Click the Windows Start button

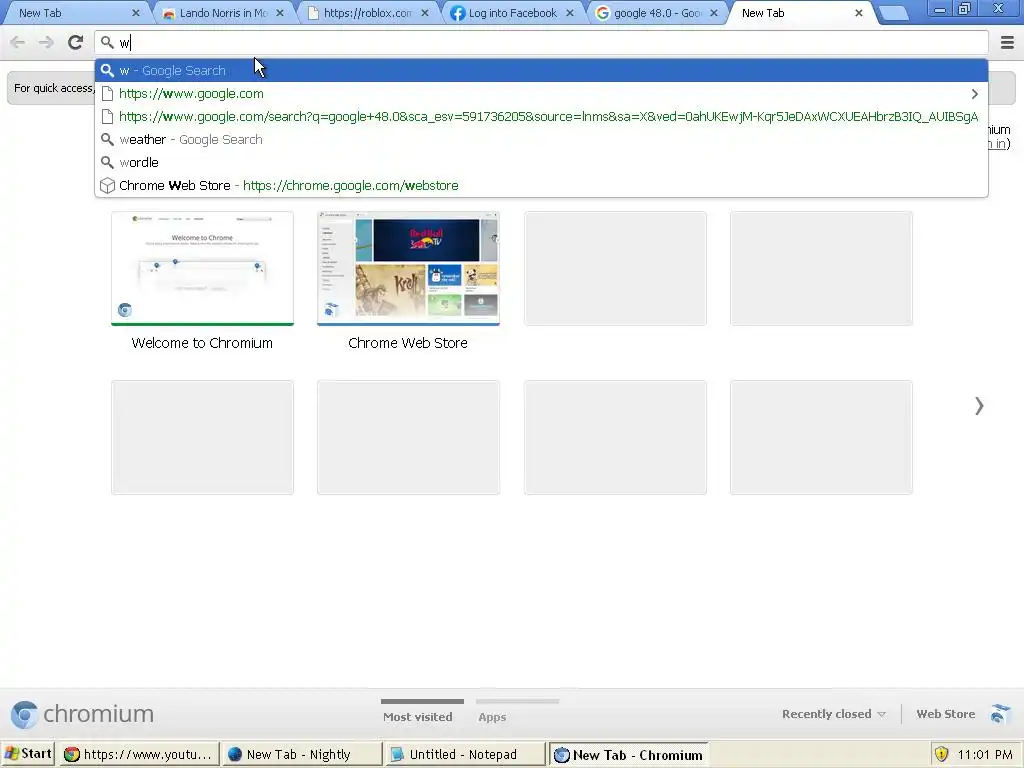[27, 754]
